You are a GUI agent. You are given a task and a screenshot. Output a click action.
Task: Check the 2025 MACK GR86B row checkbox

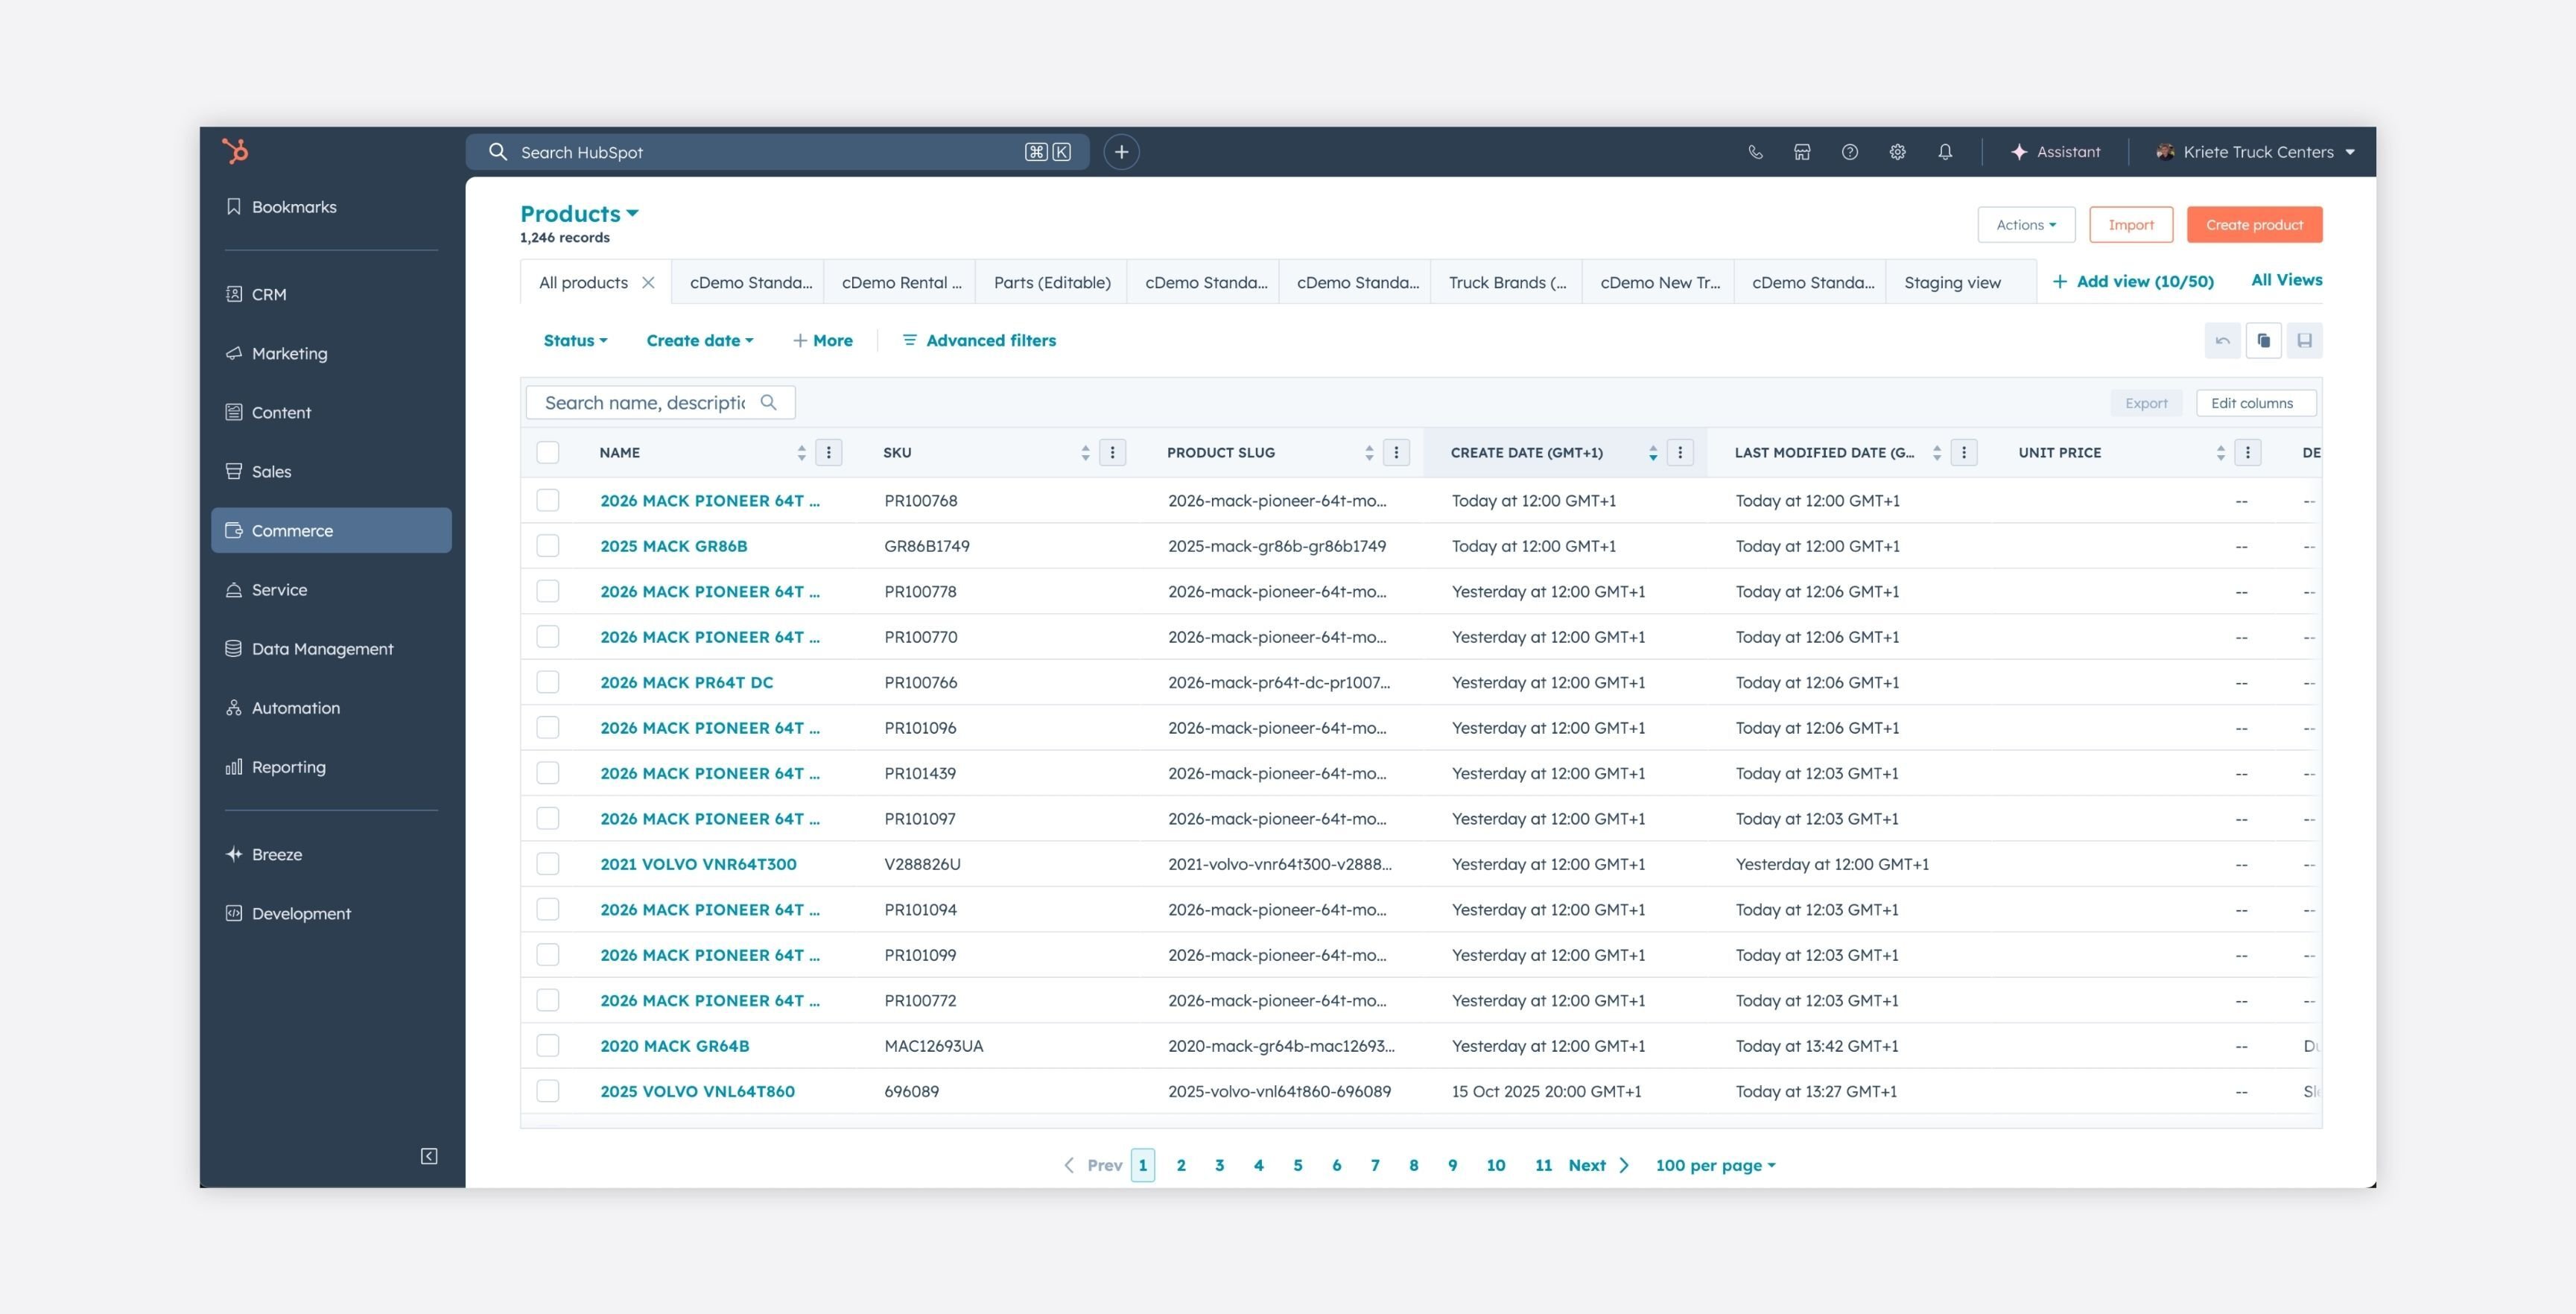548,546
